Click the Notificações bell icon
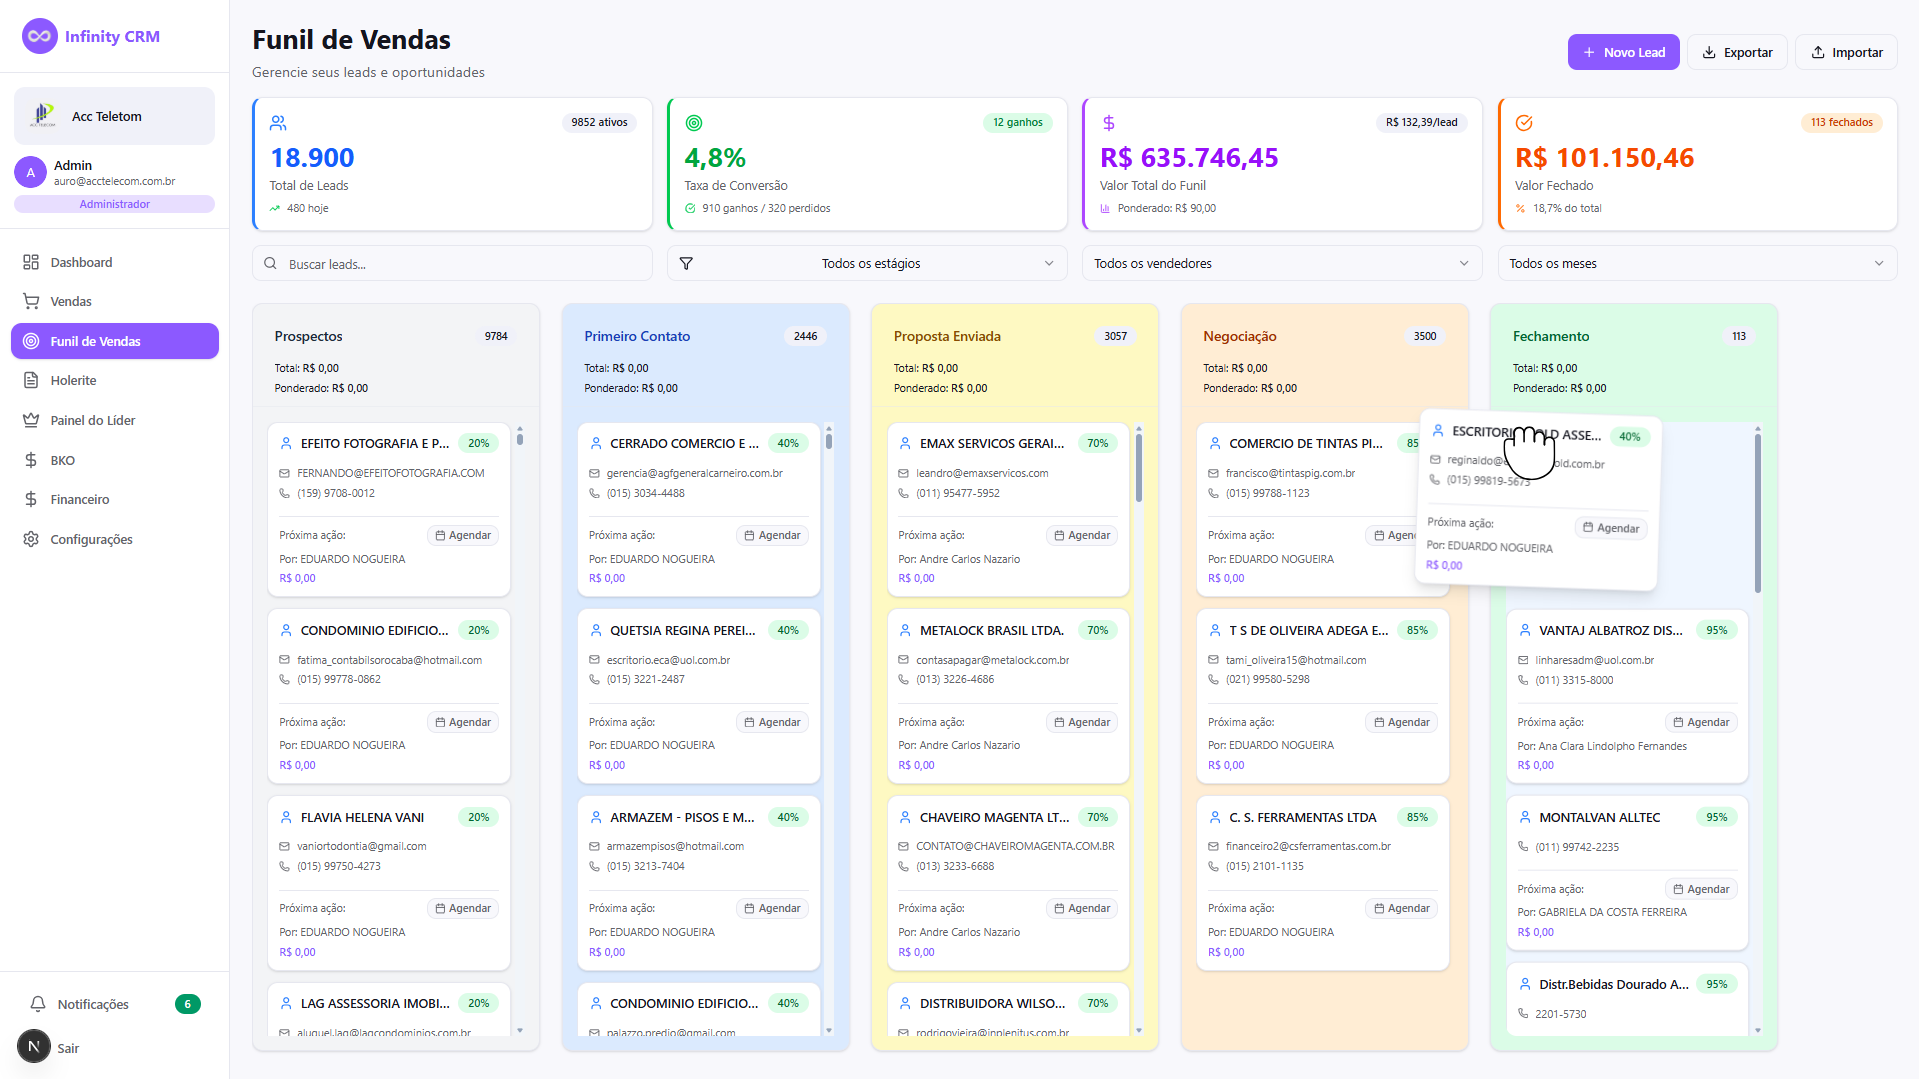1919x1079 pixels. [x=38, y=1004]
